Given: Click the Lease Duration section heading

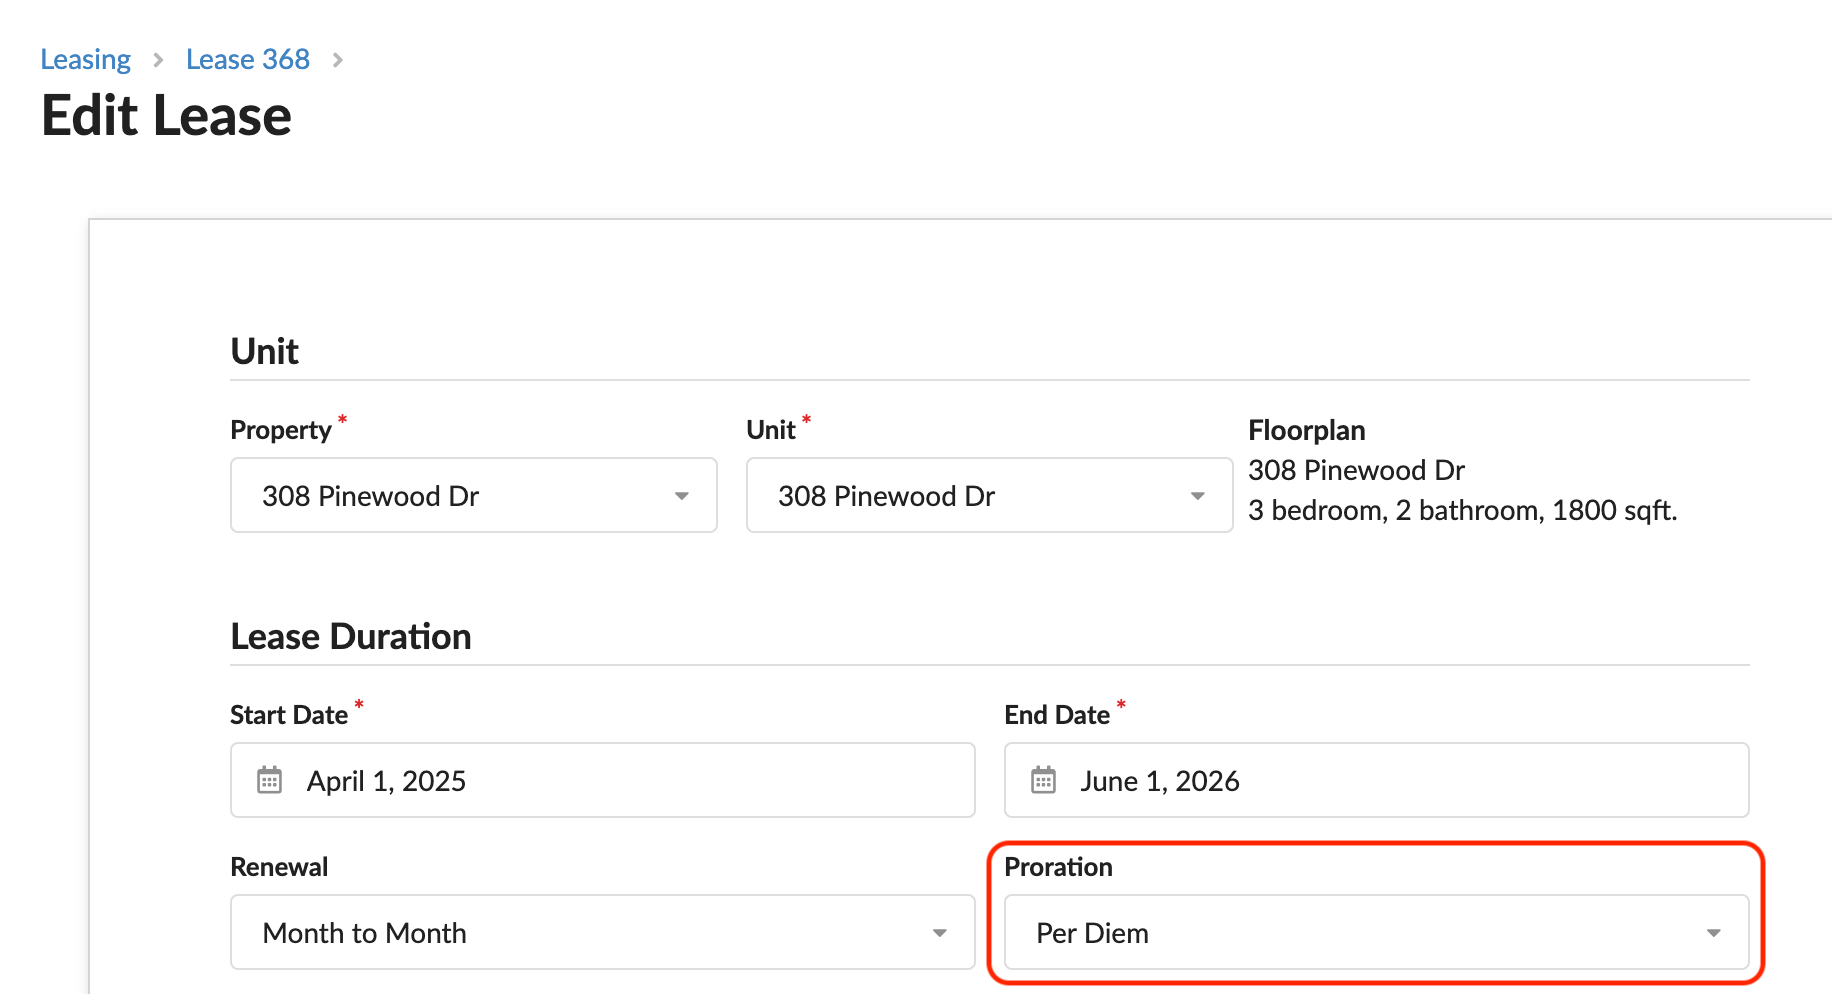Looking at the screenshot, I should coord(351,637).
